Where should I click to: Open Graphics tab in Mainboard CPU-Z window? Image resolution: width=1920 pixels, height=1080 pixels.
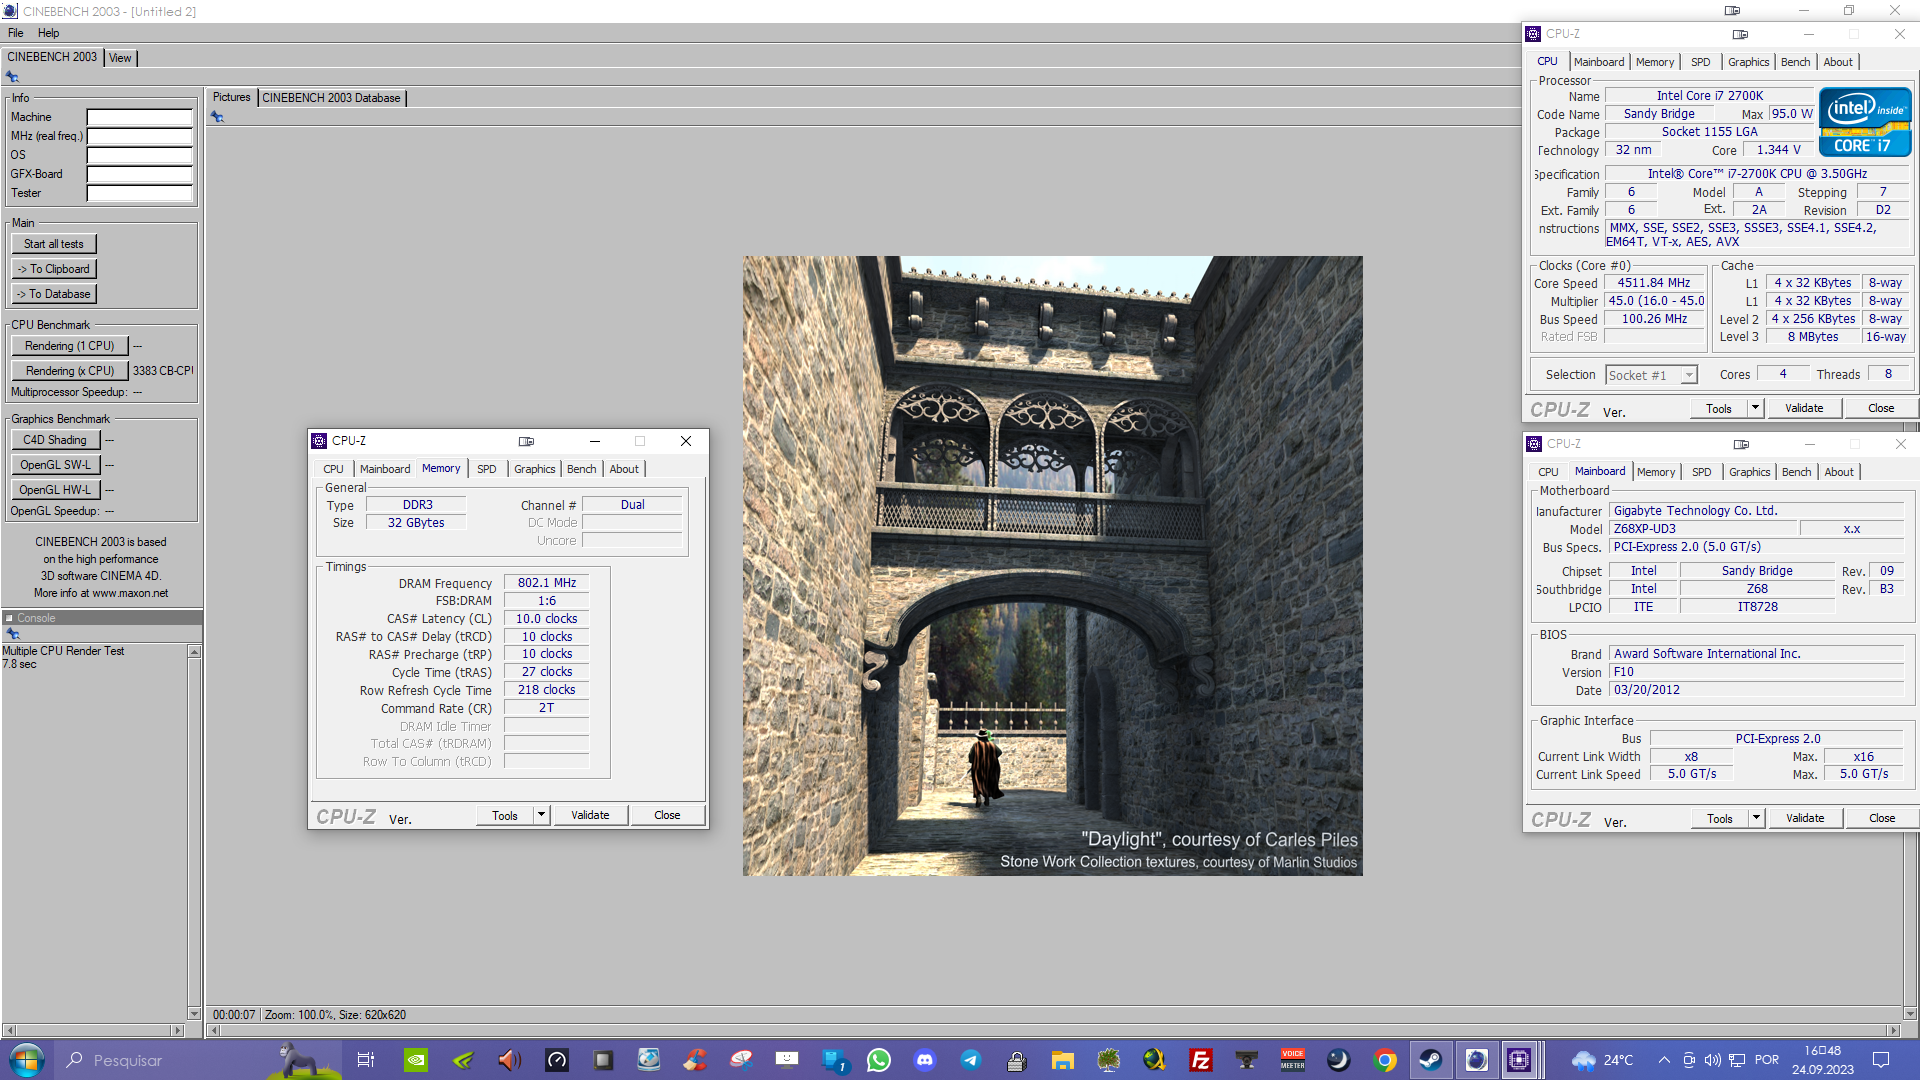click(x=1749, y=472)
